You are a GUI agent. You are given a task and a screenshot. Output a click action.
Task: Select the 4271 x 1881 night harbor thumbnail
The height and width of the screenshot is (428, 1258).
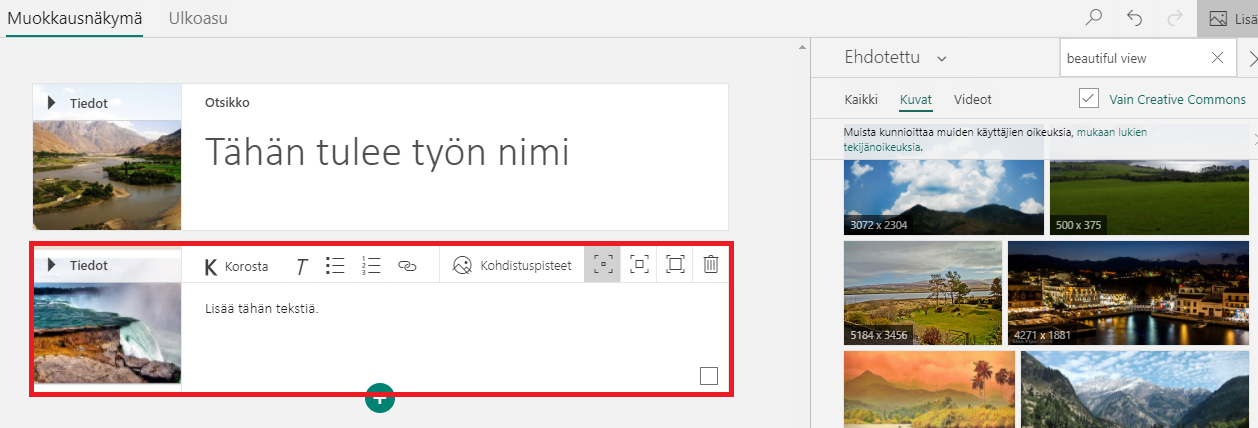[x=1129, y=293]
